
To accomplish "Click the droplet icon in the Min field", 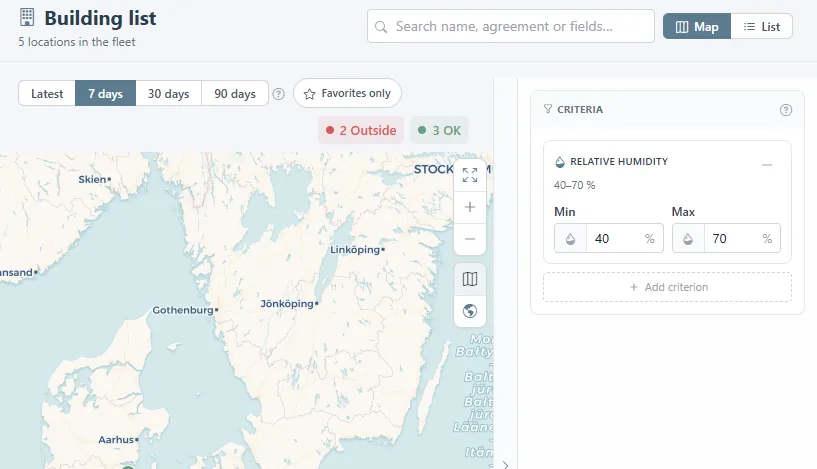I will click(571, 239).
